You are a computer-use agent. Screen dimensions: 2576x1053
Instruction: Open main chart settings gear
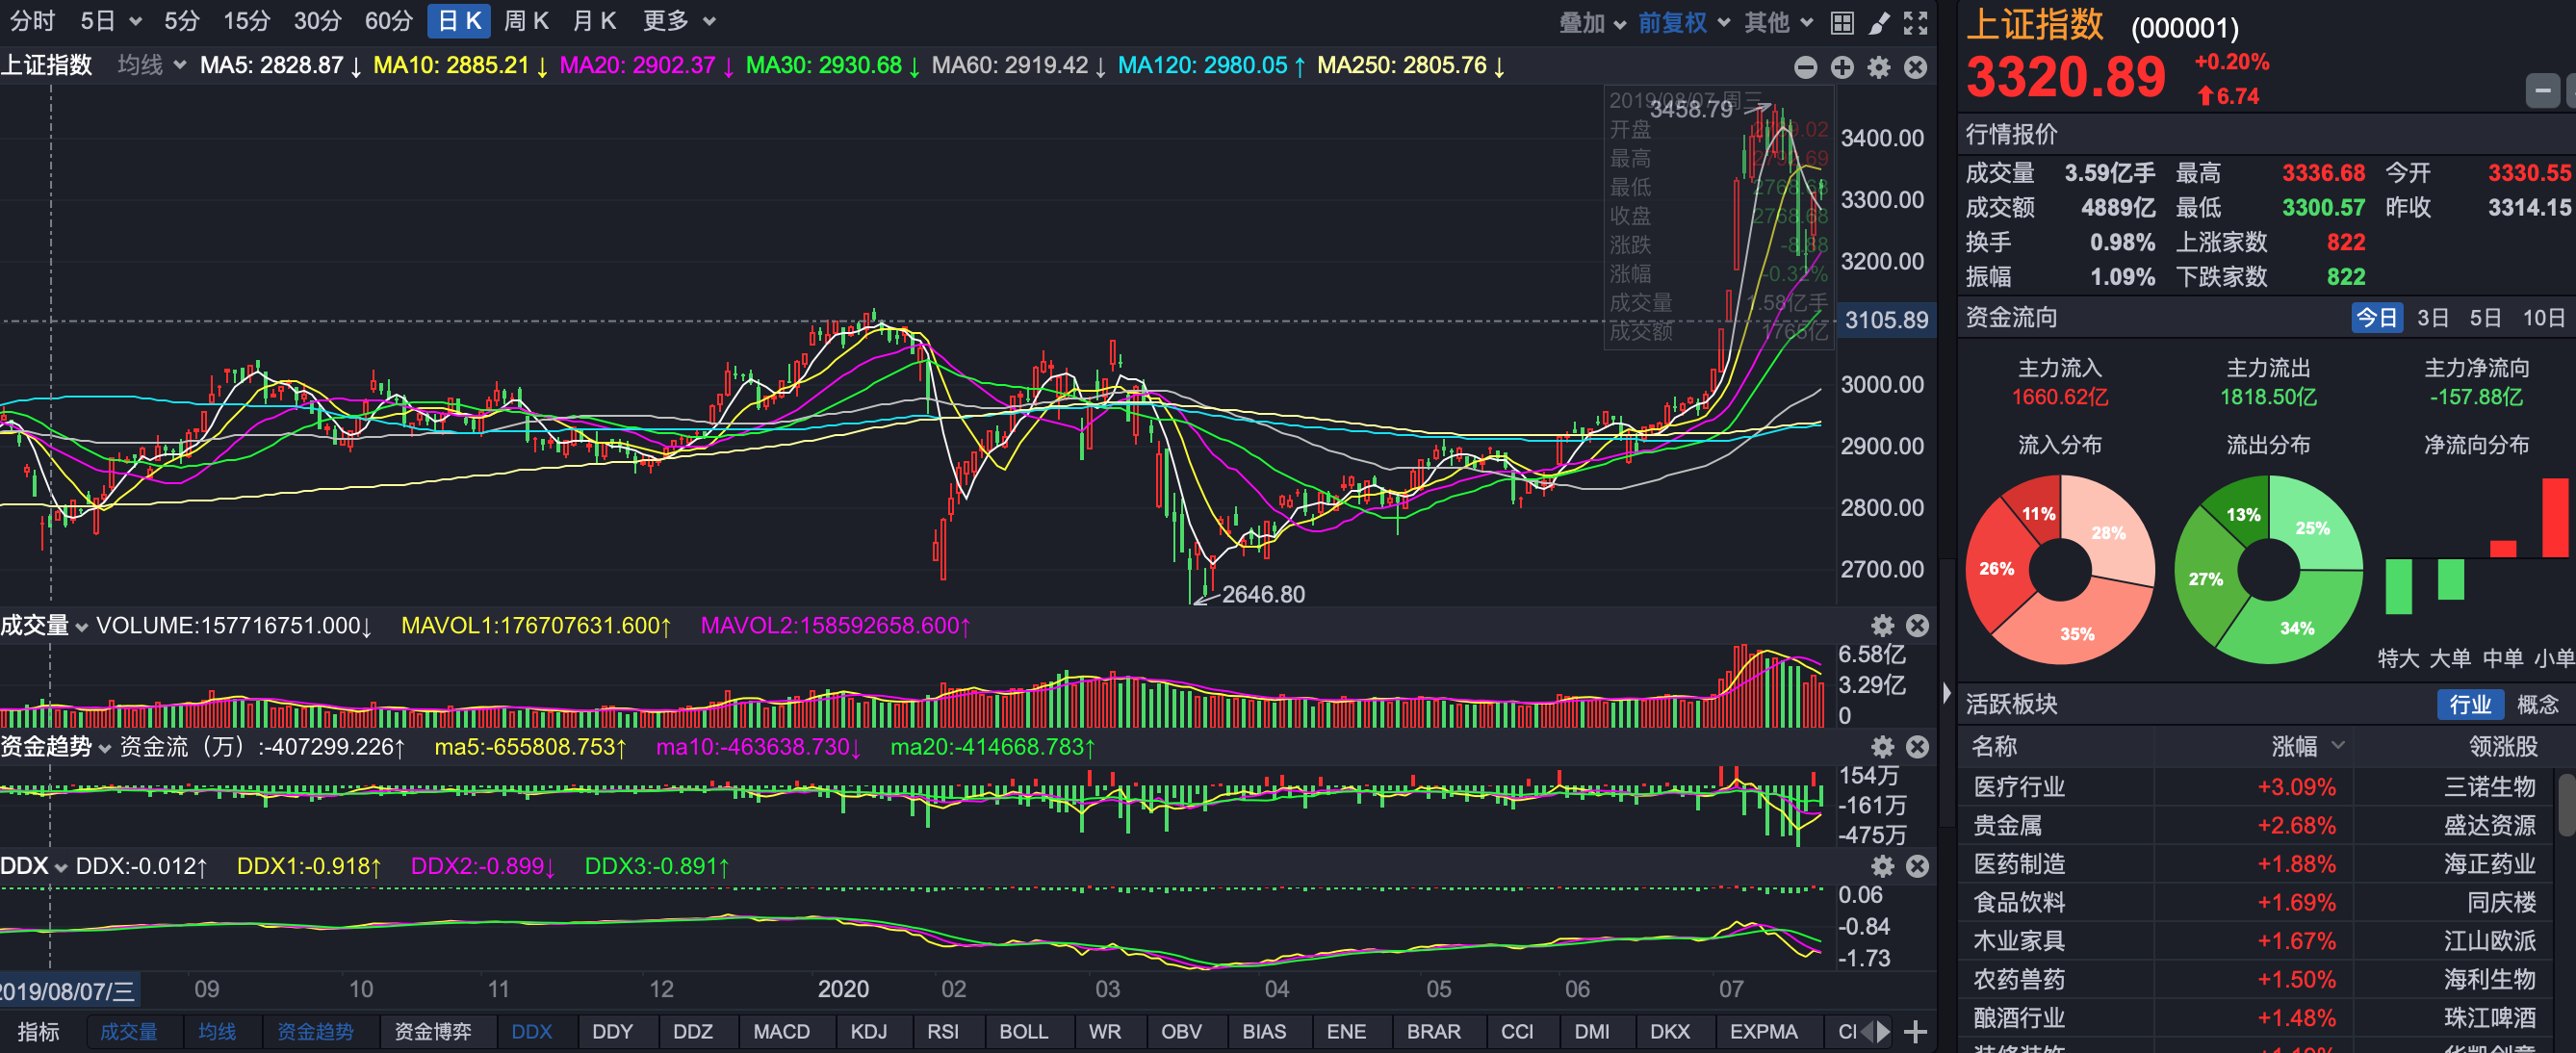[1879, 67]
